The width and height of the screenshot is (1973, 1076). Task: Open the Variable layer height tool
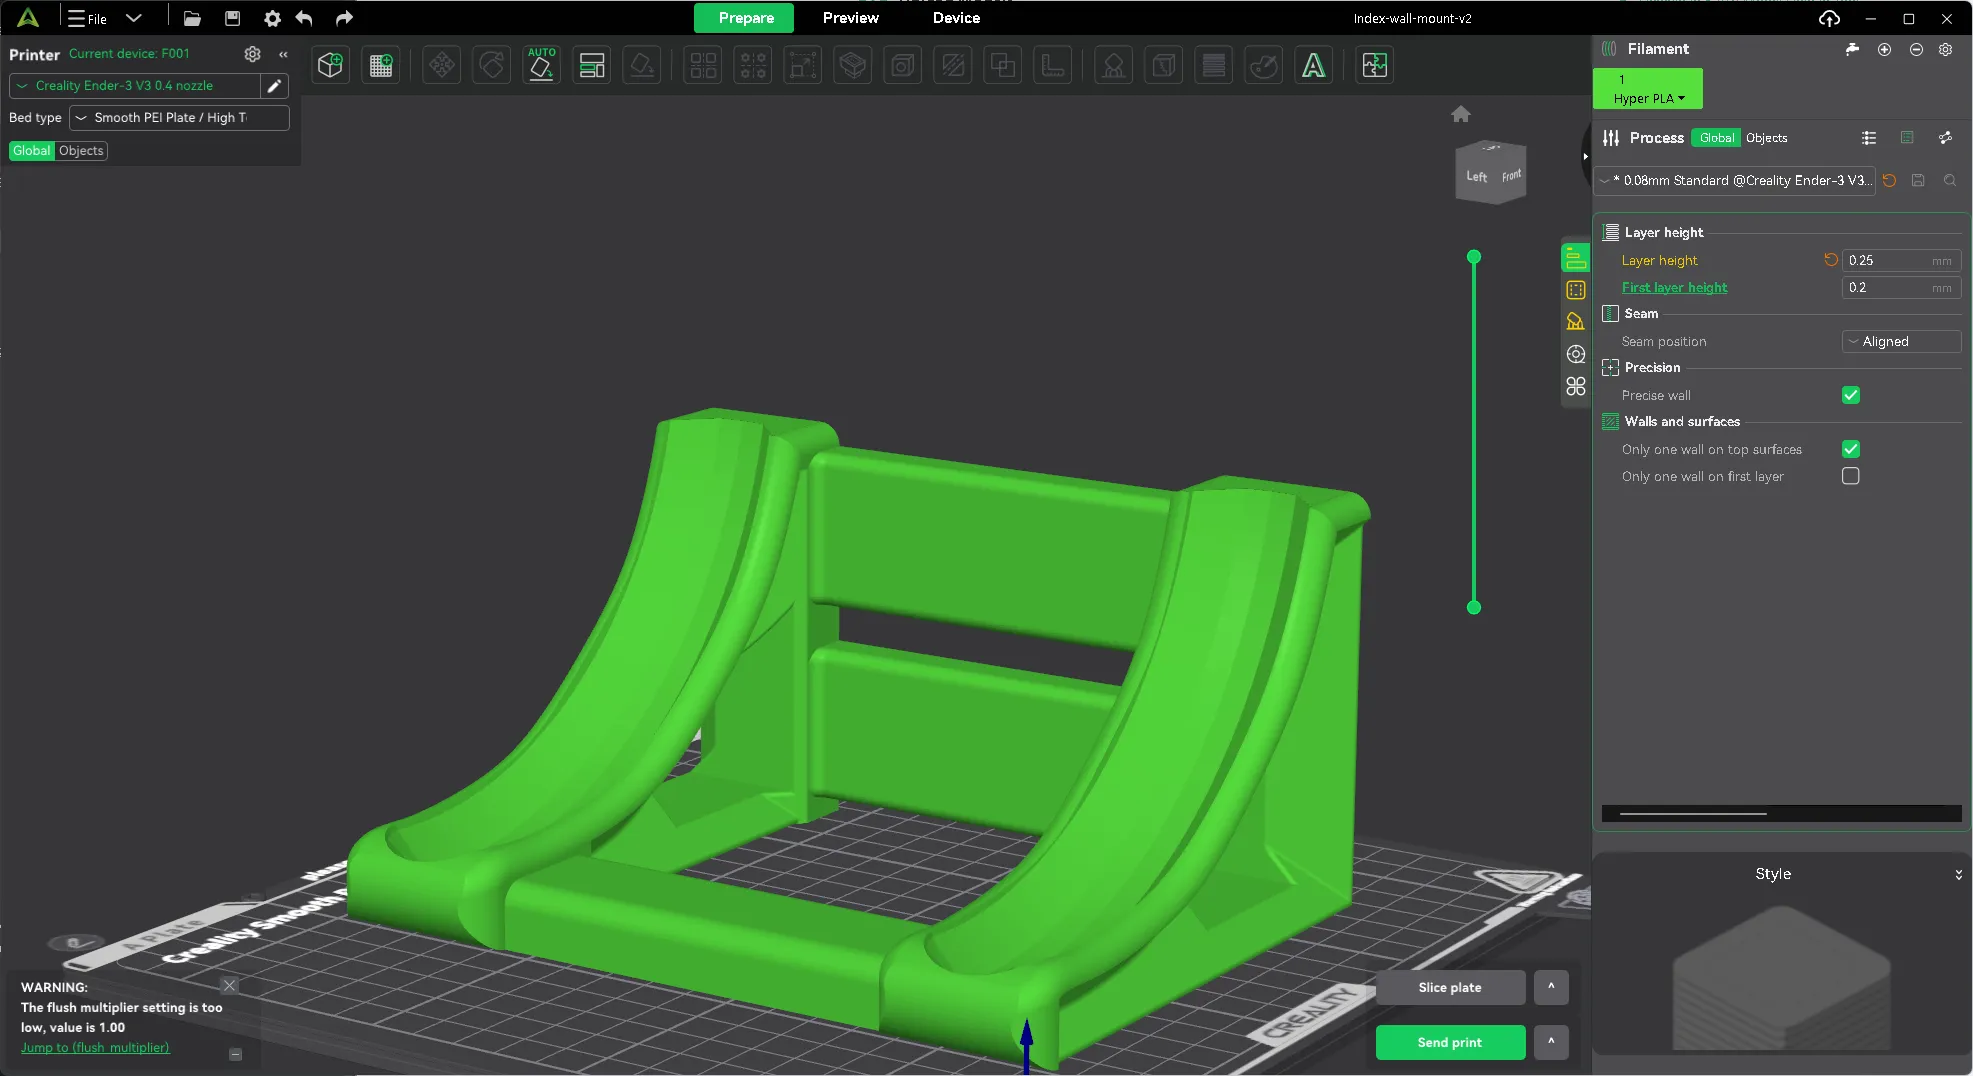[1213, 66]
